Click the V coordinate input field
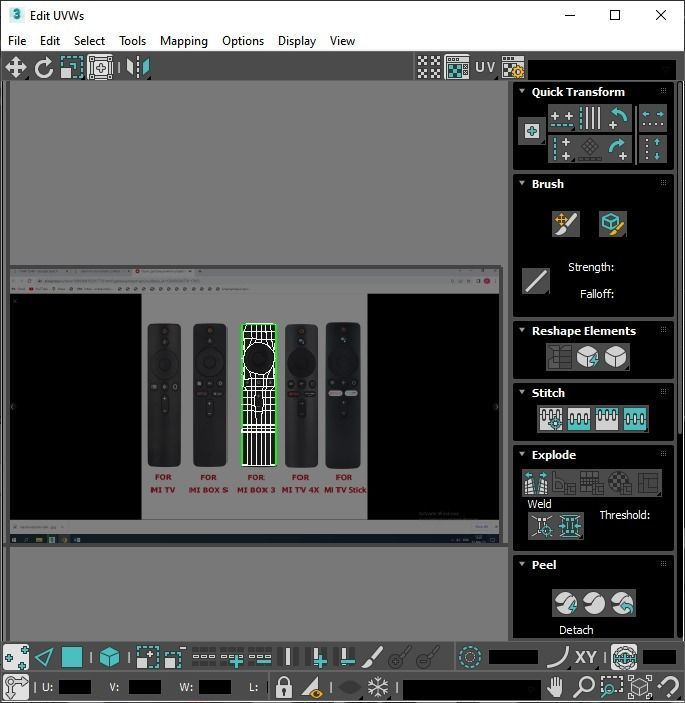The image size is (685, 703). click(x=145, y=687)
